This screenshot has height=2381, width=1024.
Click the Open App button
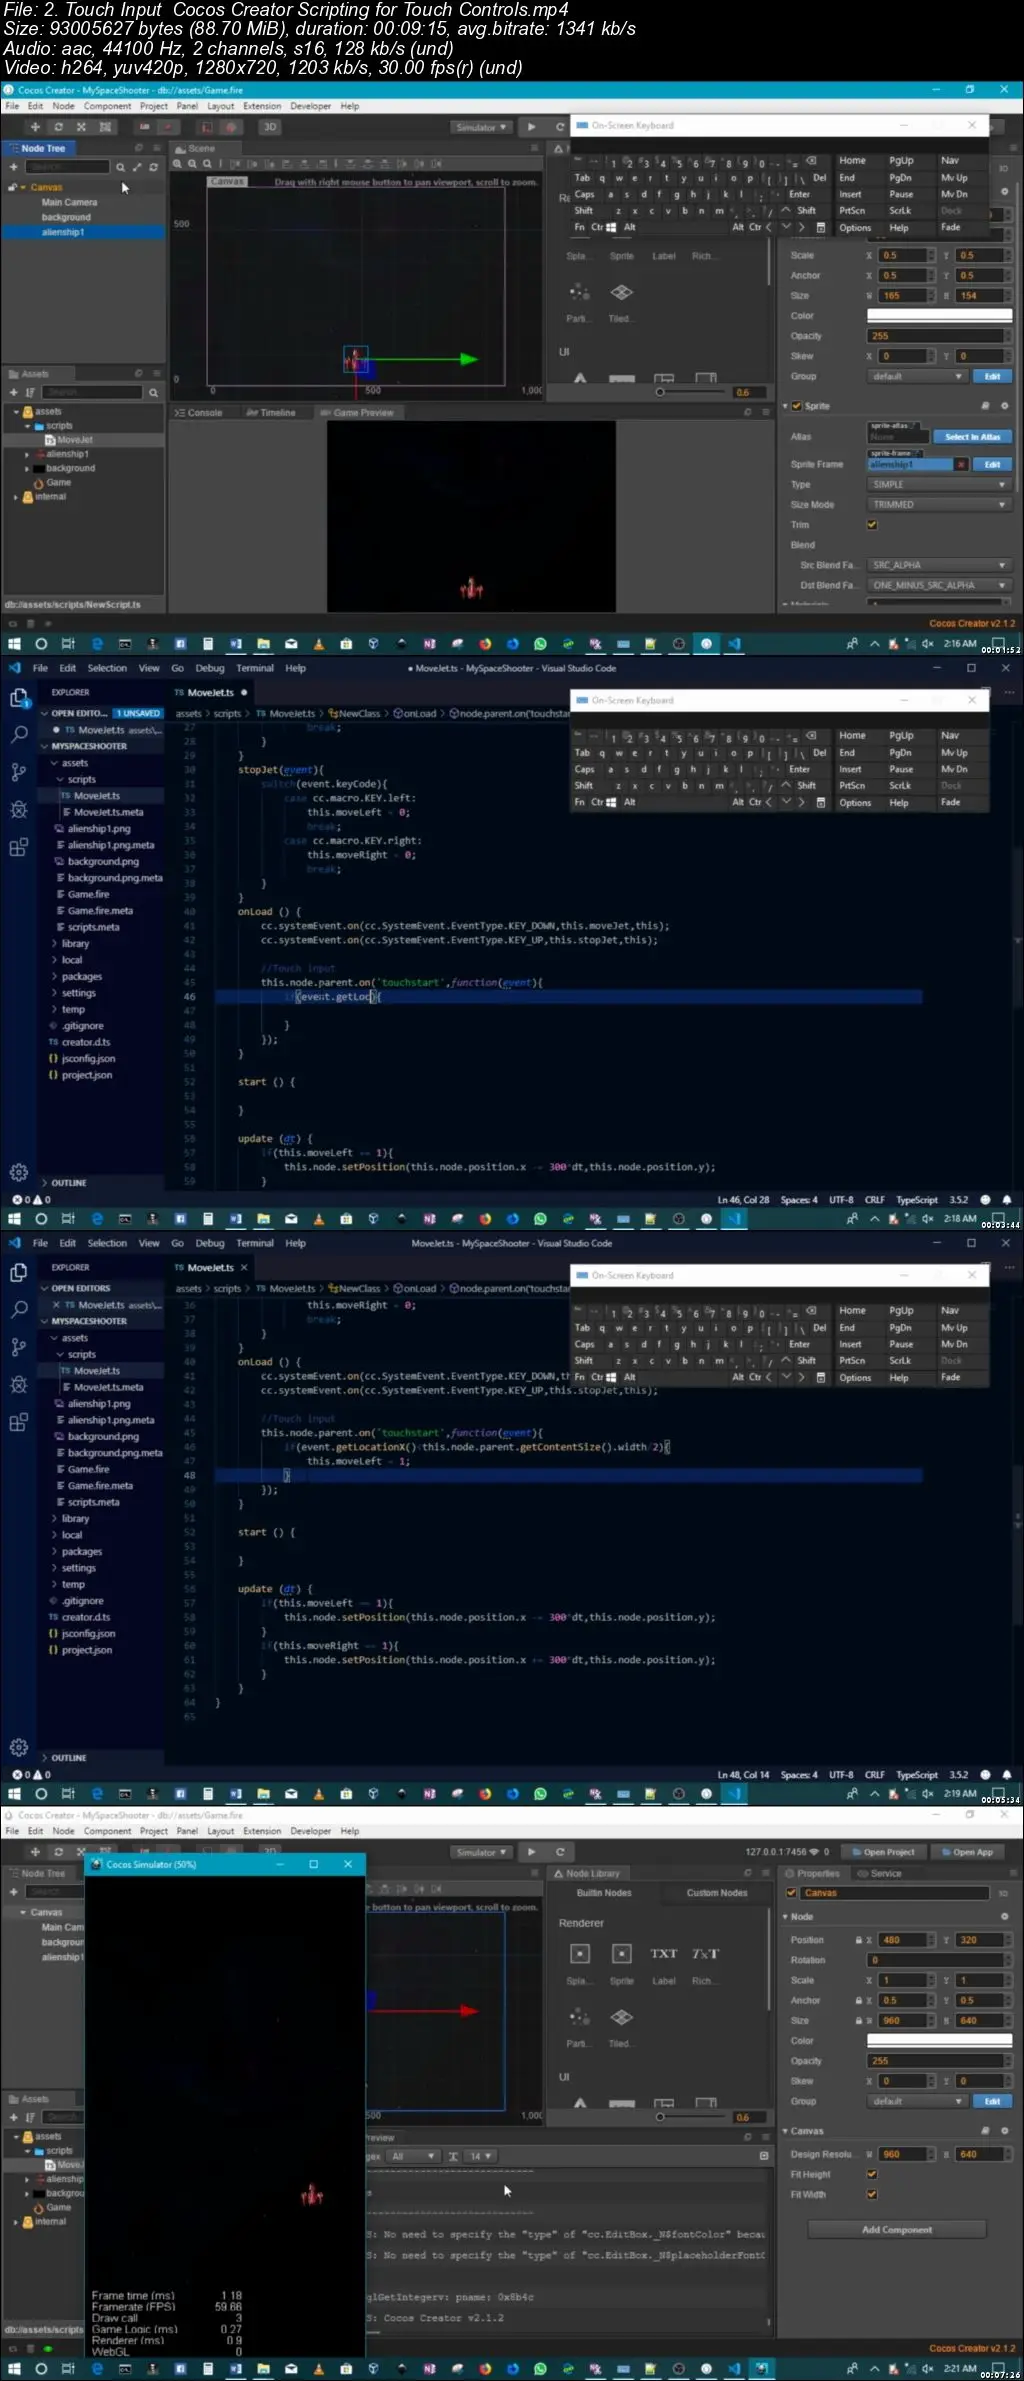[x=966, y=1852]
